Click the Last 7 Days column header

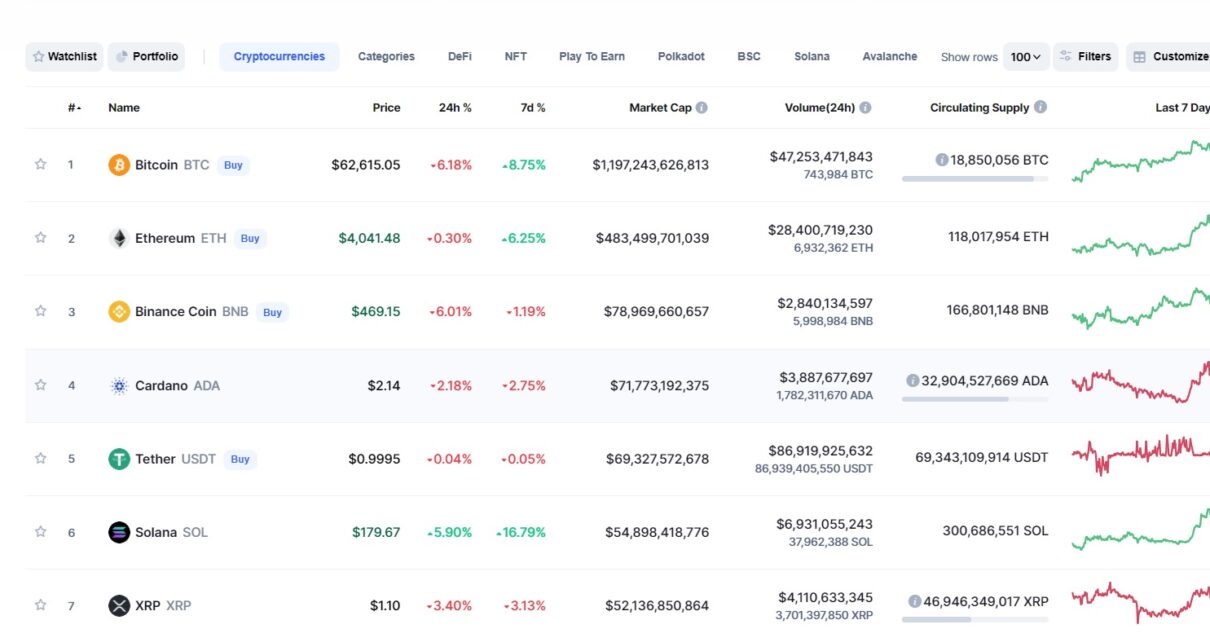click(x=1182, y=108)
